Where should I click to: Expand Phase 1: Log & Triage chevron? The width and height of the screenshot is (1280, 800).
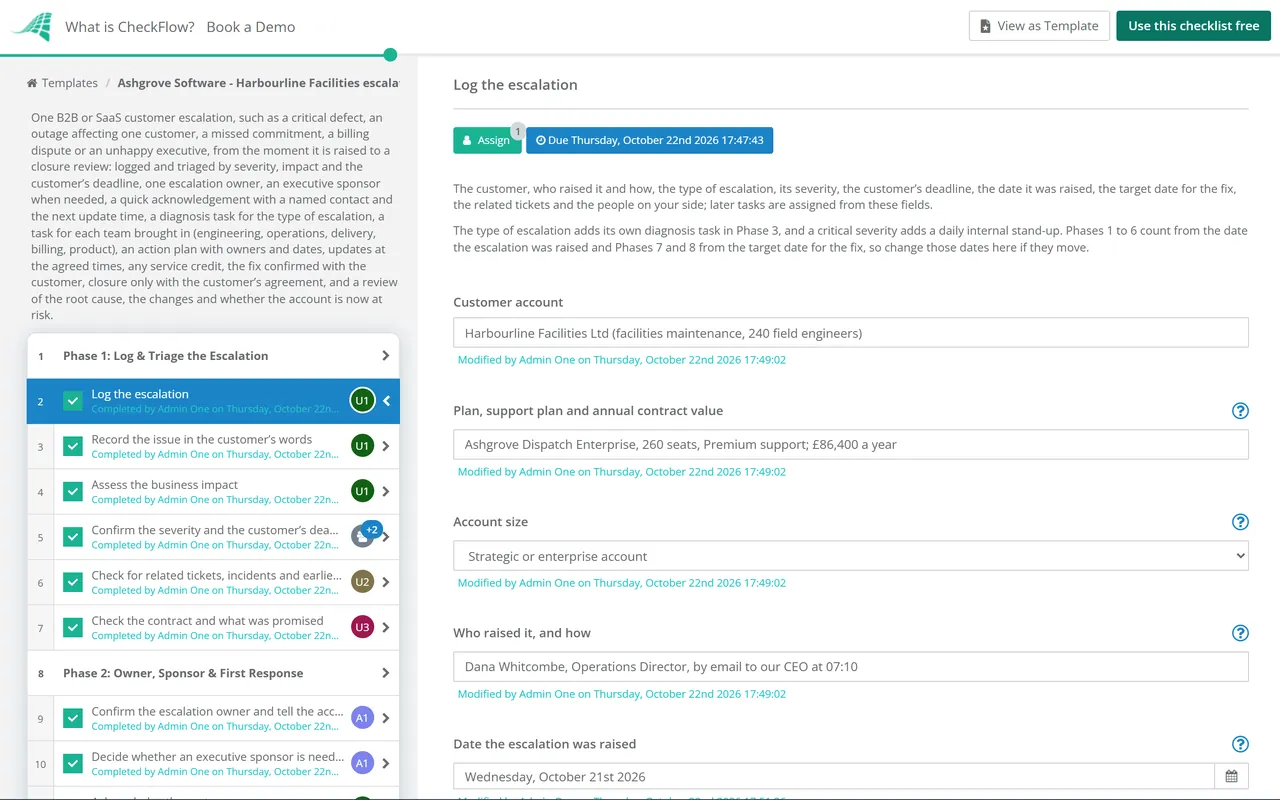point(386,356)
